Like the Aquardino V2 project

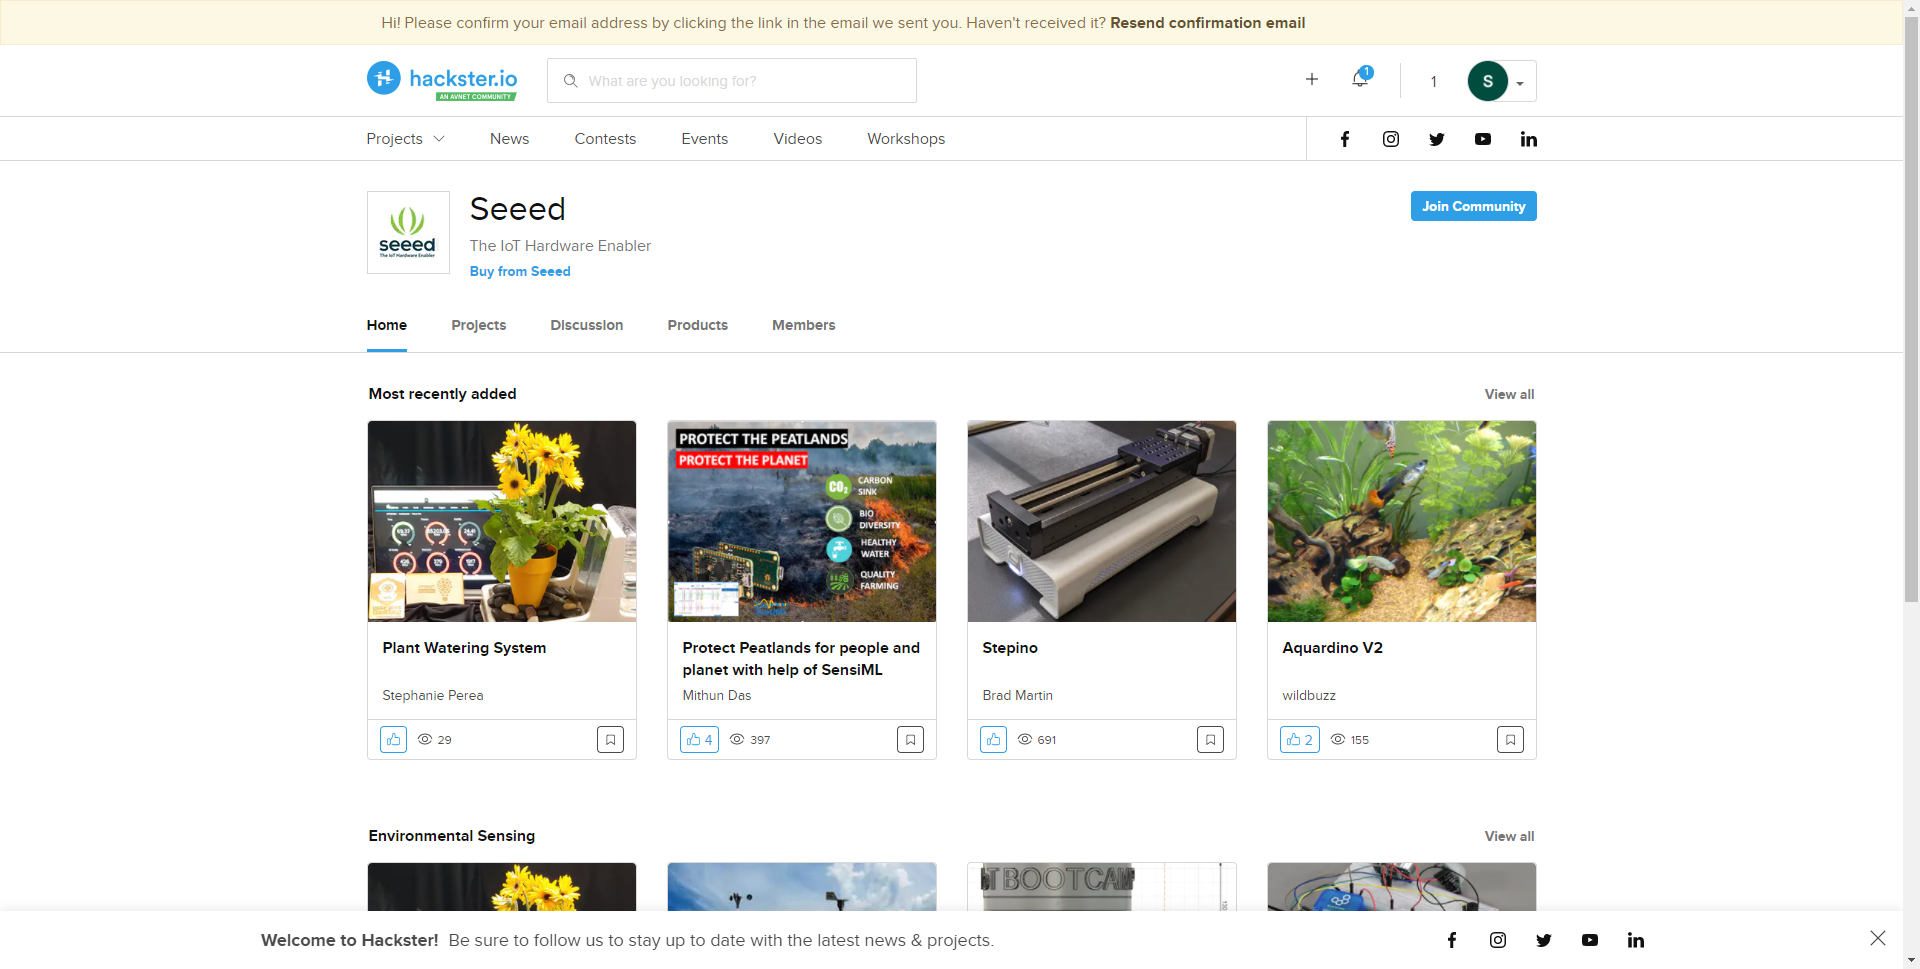pos(1299,740)
